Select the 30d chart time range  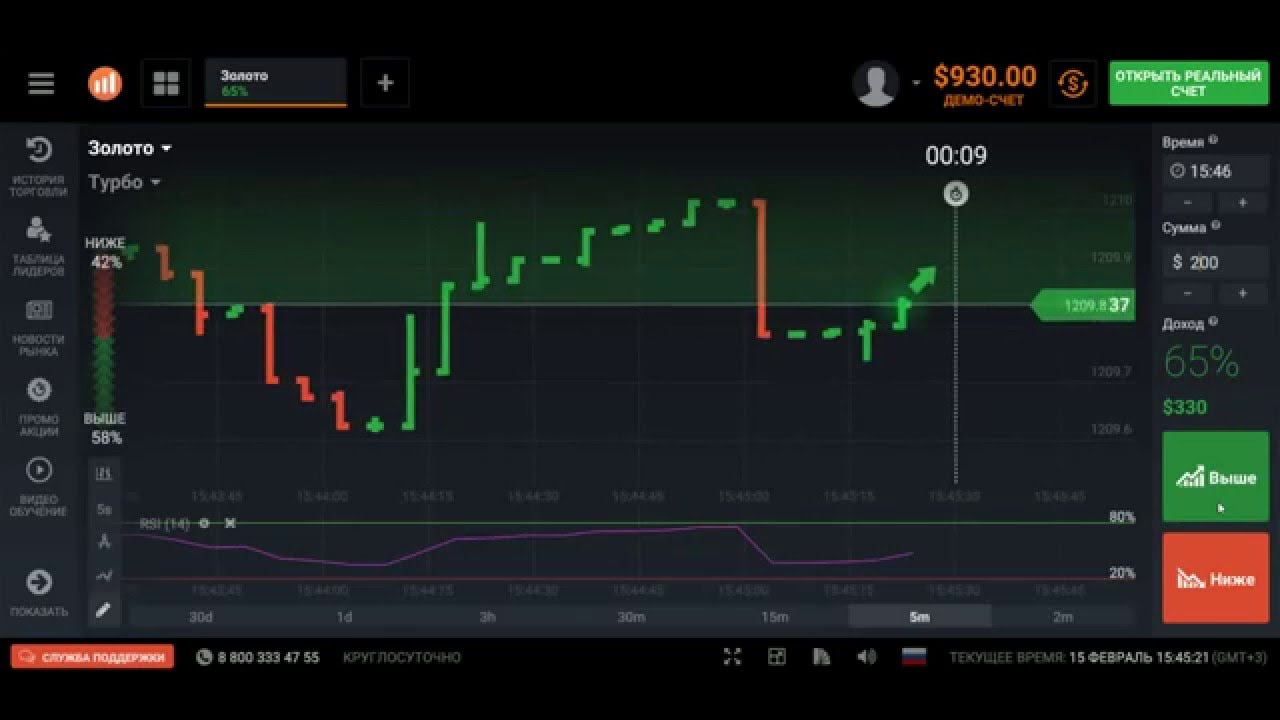(201, 617)
